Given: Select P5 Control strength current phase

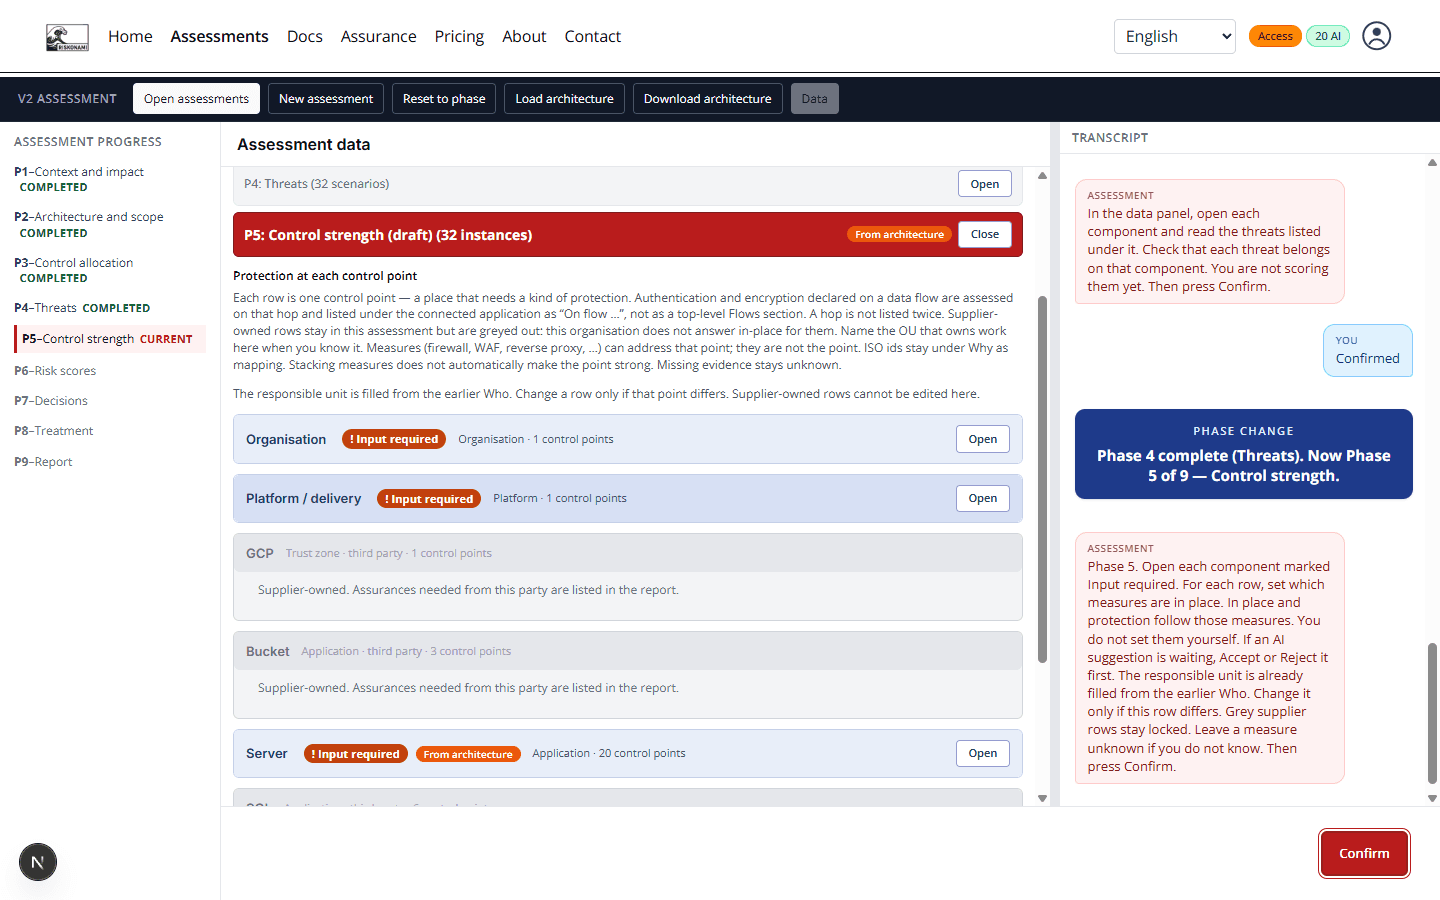Looking at the screenshot, I should click(x=110, y=339).
